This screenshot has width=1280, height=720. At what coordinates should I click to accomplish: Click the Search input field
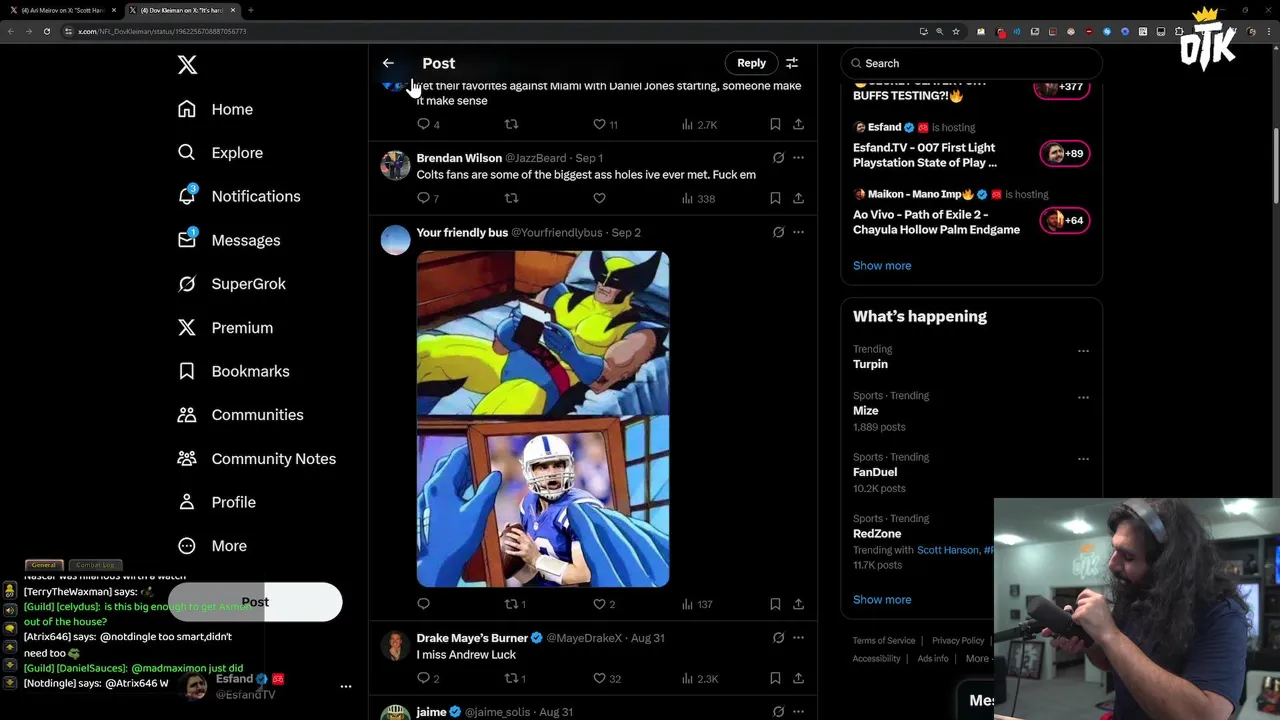[971, 63]
